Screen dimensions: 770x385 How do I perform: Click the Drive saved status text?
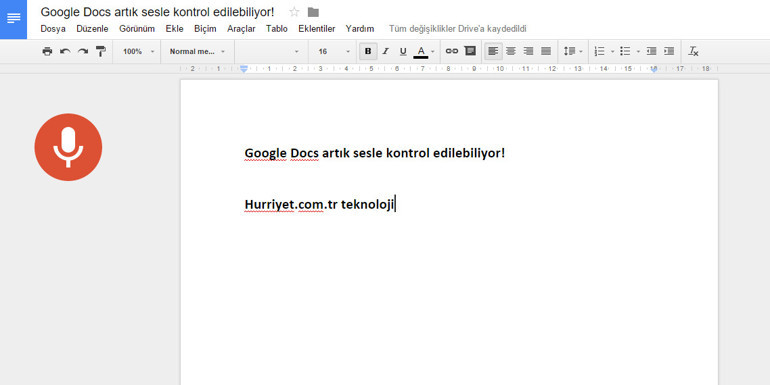point(458,29)
